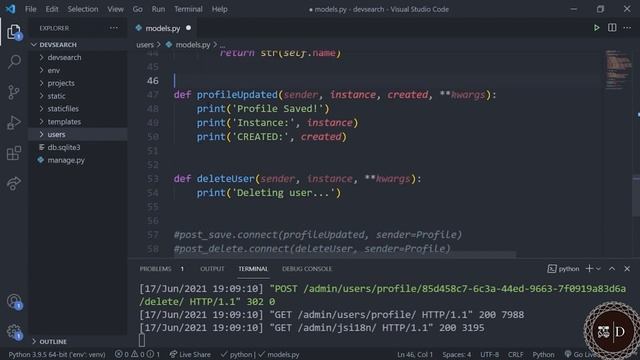This screenshot has width=640, height=360.
Task: Switch to the DEBUG CONSOLE tab
Action: 307,269
